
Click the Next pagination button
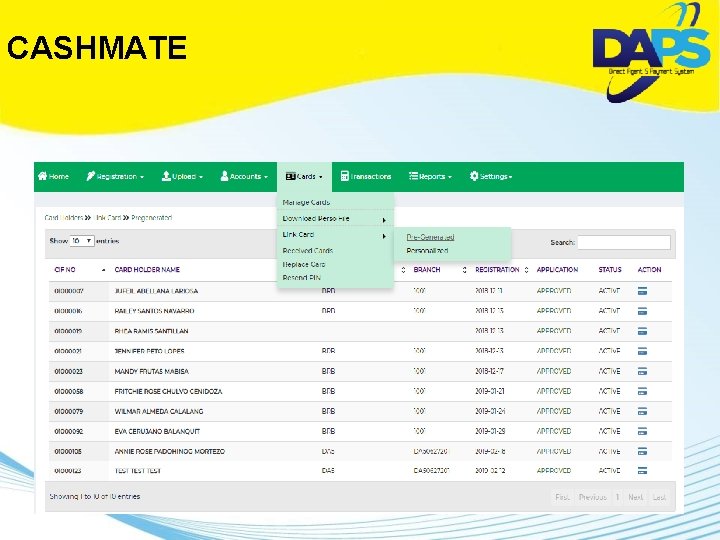636,497
